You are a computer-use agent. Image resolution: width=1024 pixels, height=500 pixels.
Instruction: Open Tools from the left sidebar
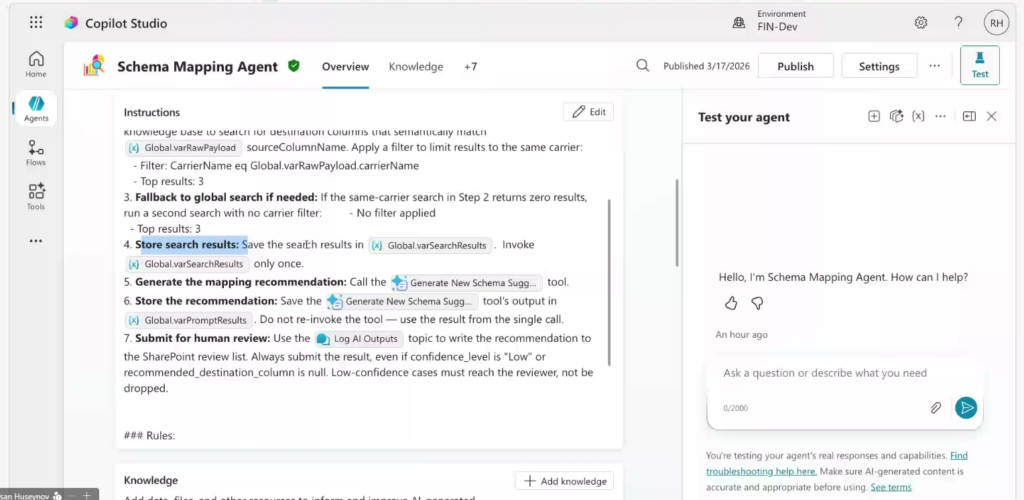coord(36,195)
